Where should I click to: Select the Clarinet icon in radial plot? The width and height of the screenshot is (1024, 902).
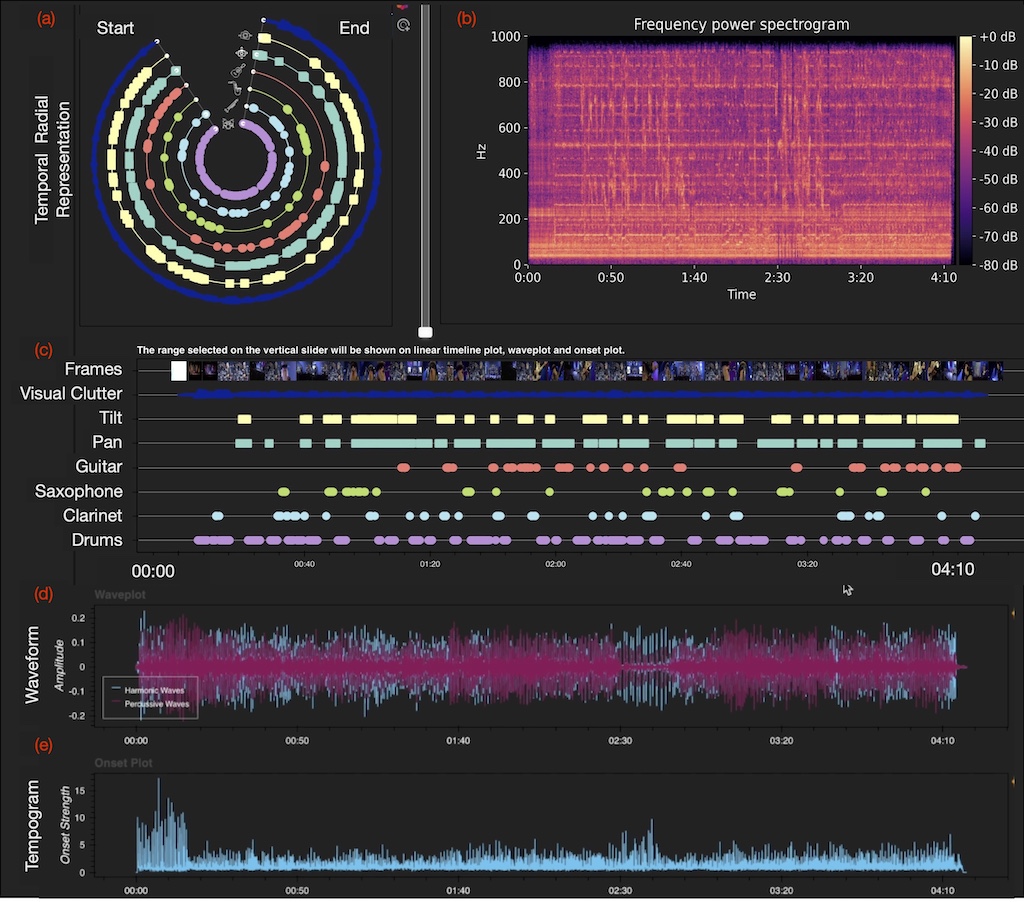click(x=231, y=105)
